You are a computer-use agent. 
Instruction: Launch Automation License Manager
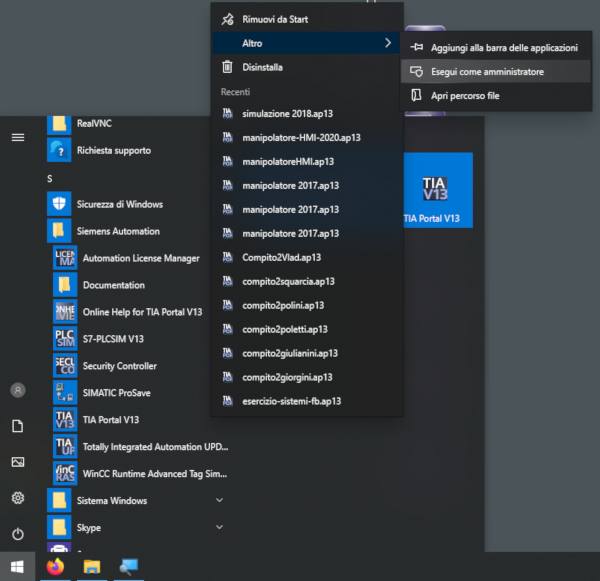click(140, 258)
